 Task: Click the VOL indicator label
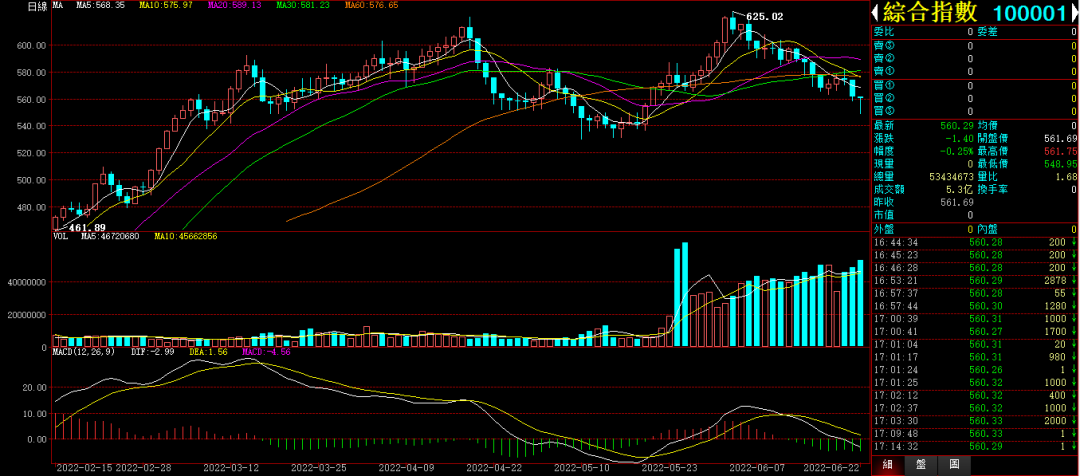(x=59, y=236)
